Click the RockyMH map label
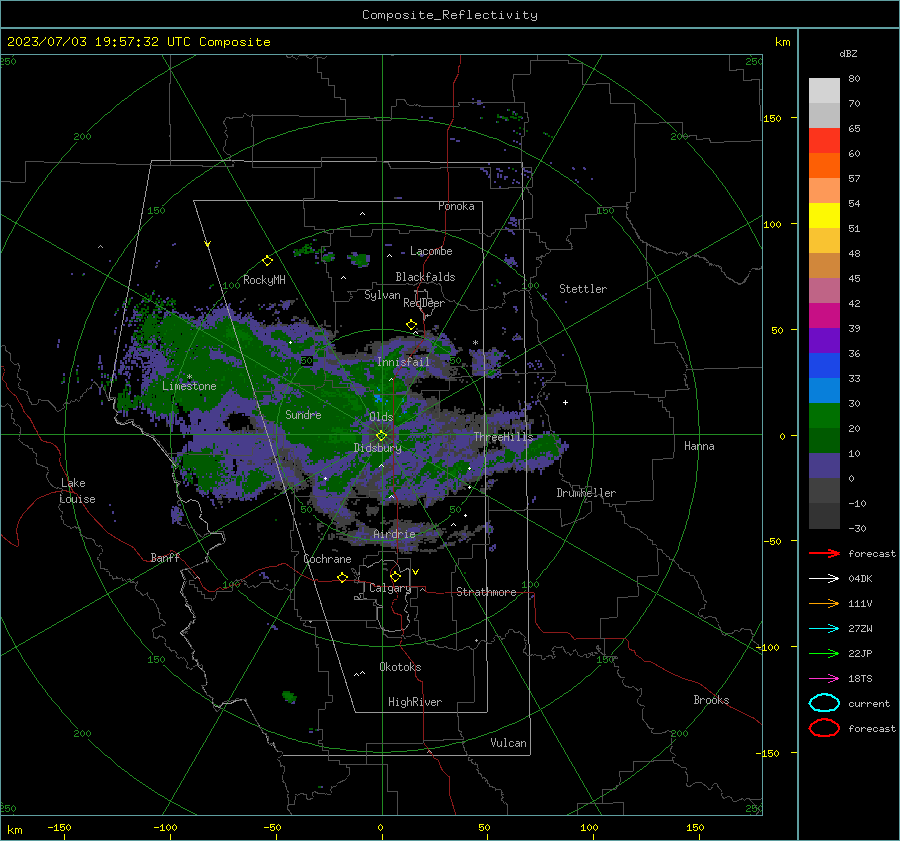This screenshot has width=900, height=841. [264, 280]
